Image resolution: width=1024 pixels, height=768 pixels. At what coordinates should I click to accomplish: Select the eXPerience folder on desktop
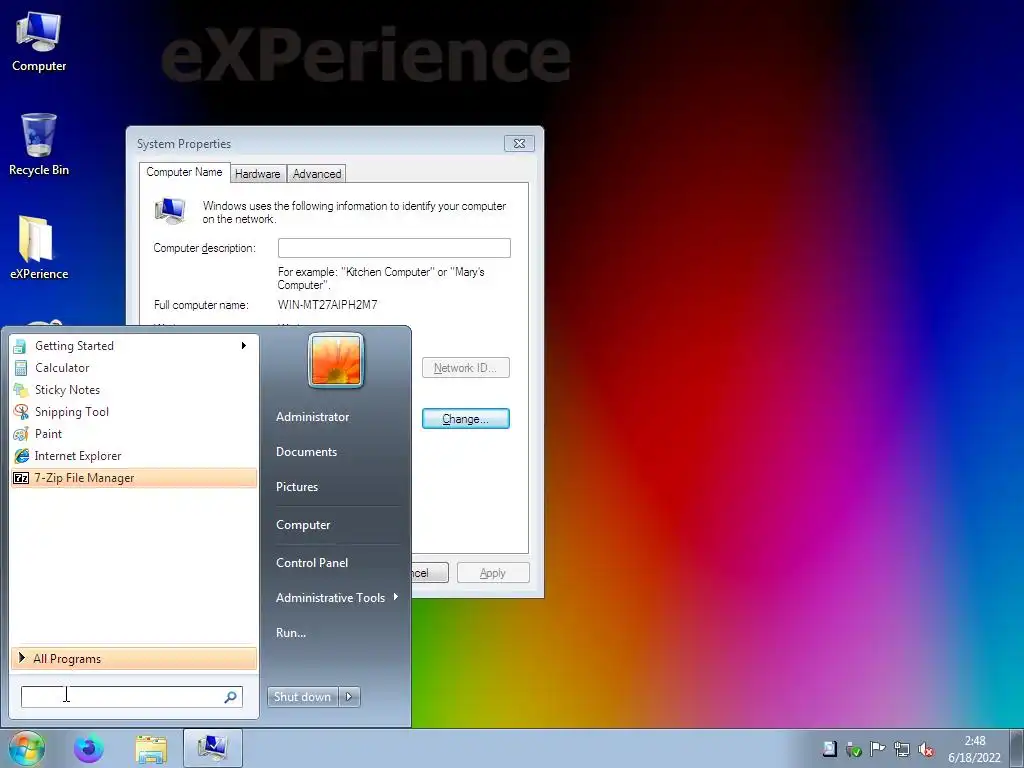[x=39, y=248]
